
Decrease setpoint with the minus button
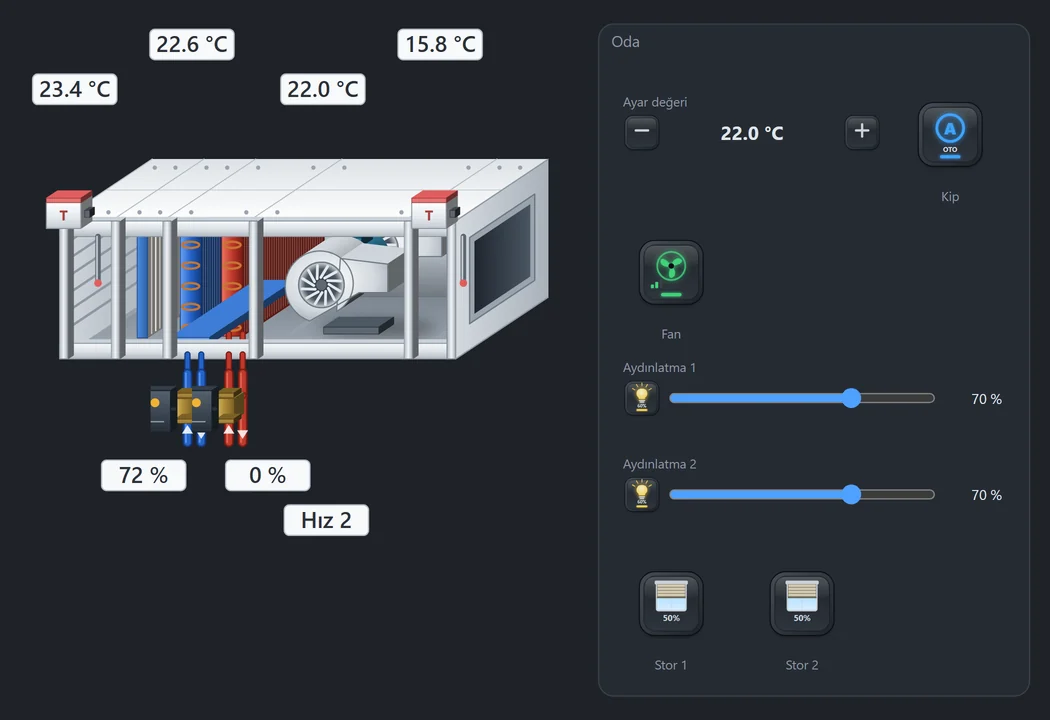pyautogui.click(x=642, y=131)
